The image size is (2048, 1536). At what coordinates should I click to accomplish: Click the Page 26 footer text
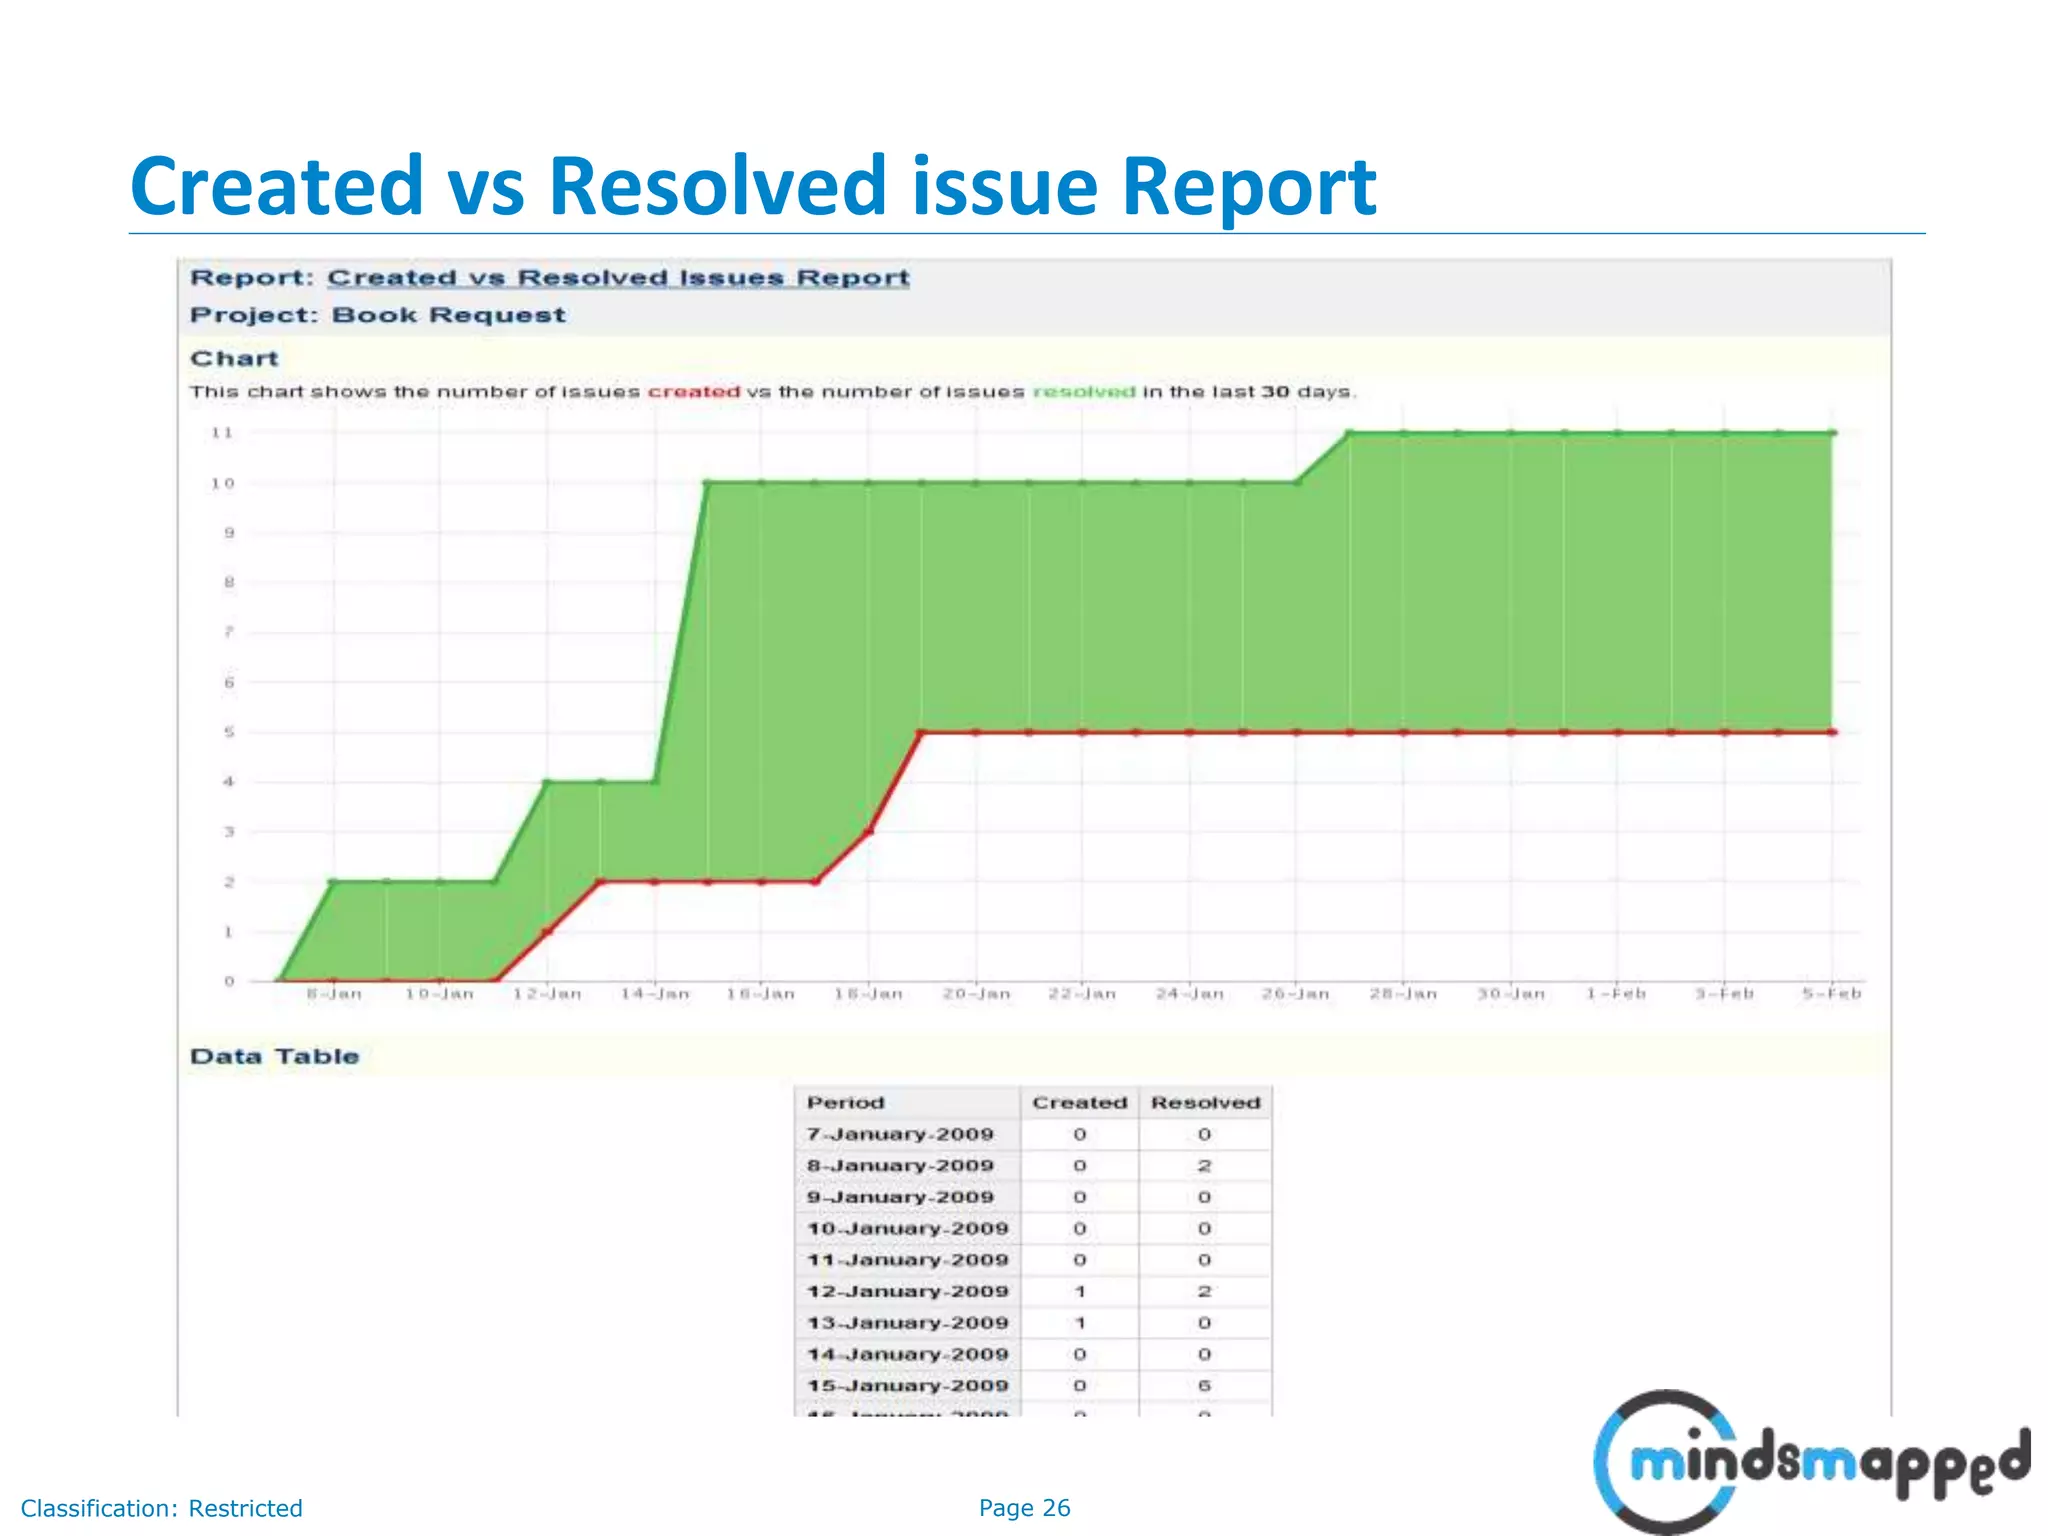[x=1024, y=1508]
